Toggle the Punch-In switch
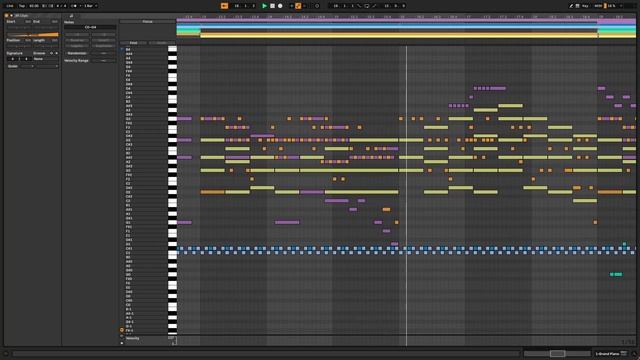 pyautogui.click(x=359, y=6)
